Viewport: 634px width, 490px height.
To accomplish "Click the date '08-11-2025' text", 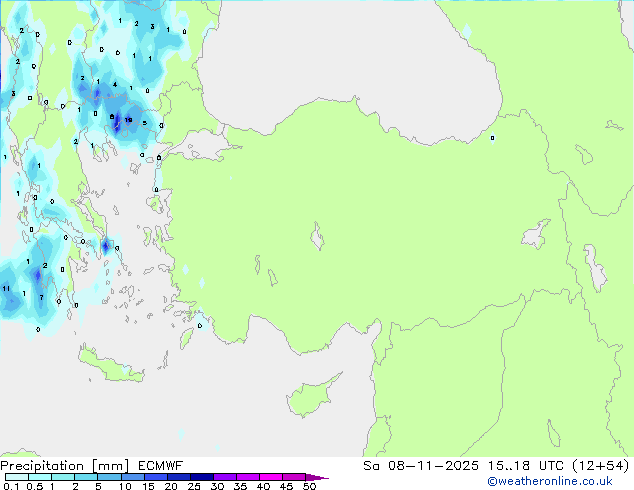I will point(433,466).
